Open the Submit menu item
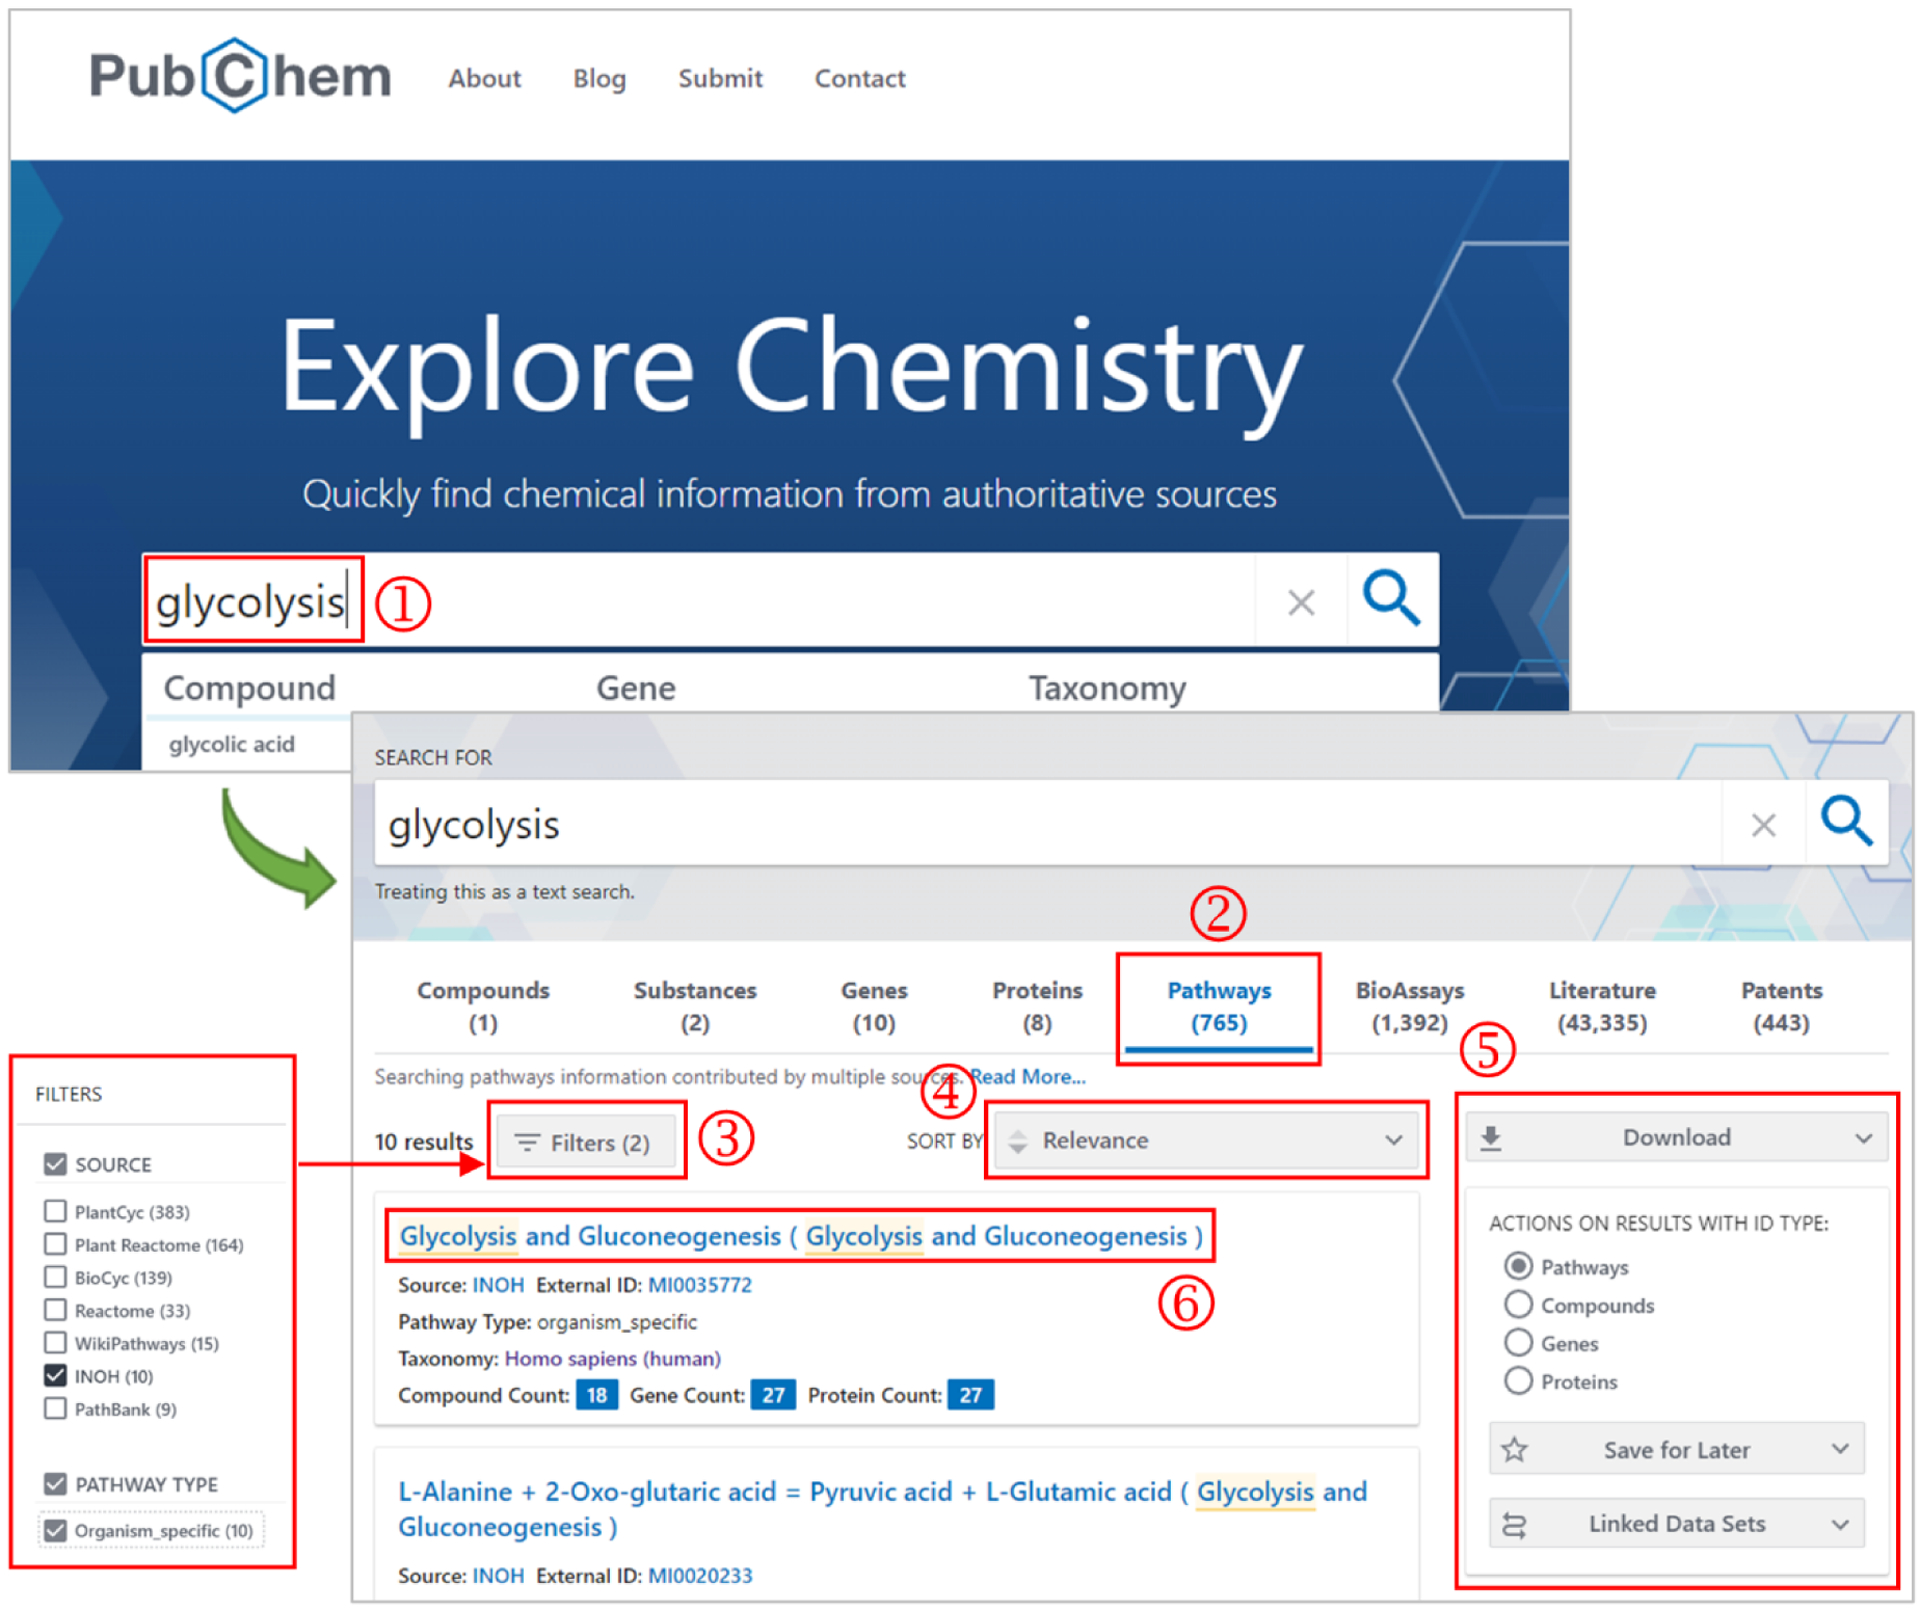The width and height of the screenshot is (1920, 1611). (720, 78)
